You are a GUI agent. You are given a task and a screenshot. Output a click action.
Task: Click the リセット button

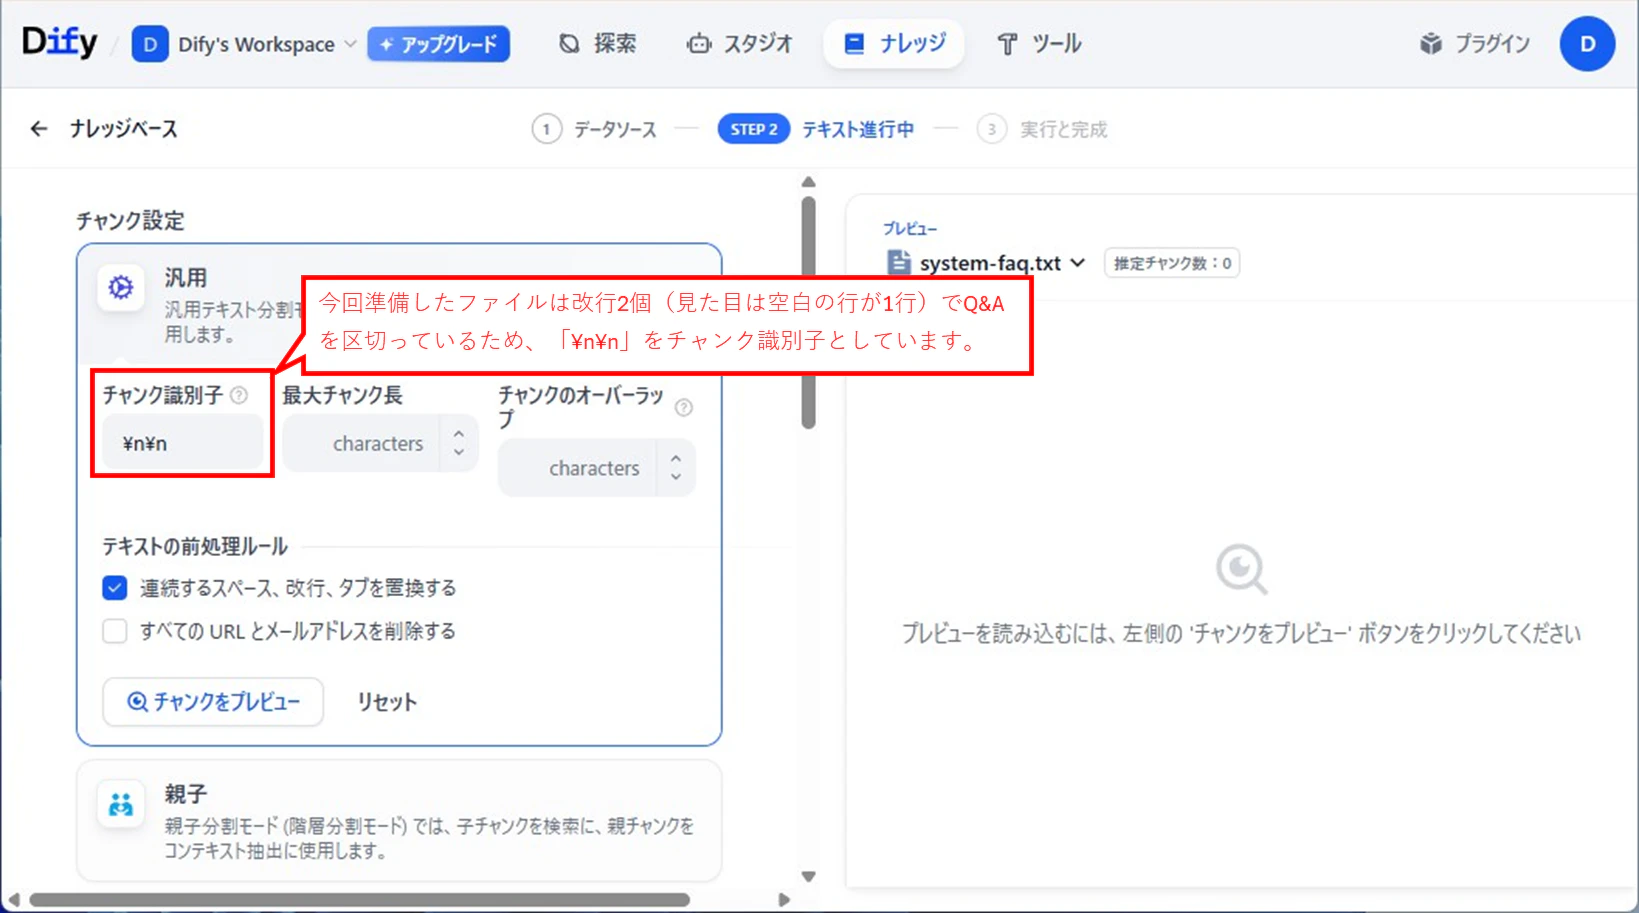click(387, 702)
